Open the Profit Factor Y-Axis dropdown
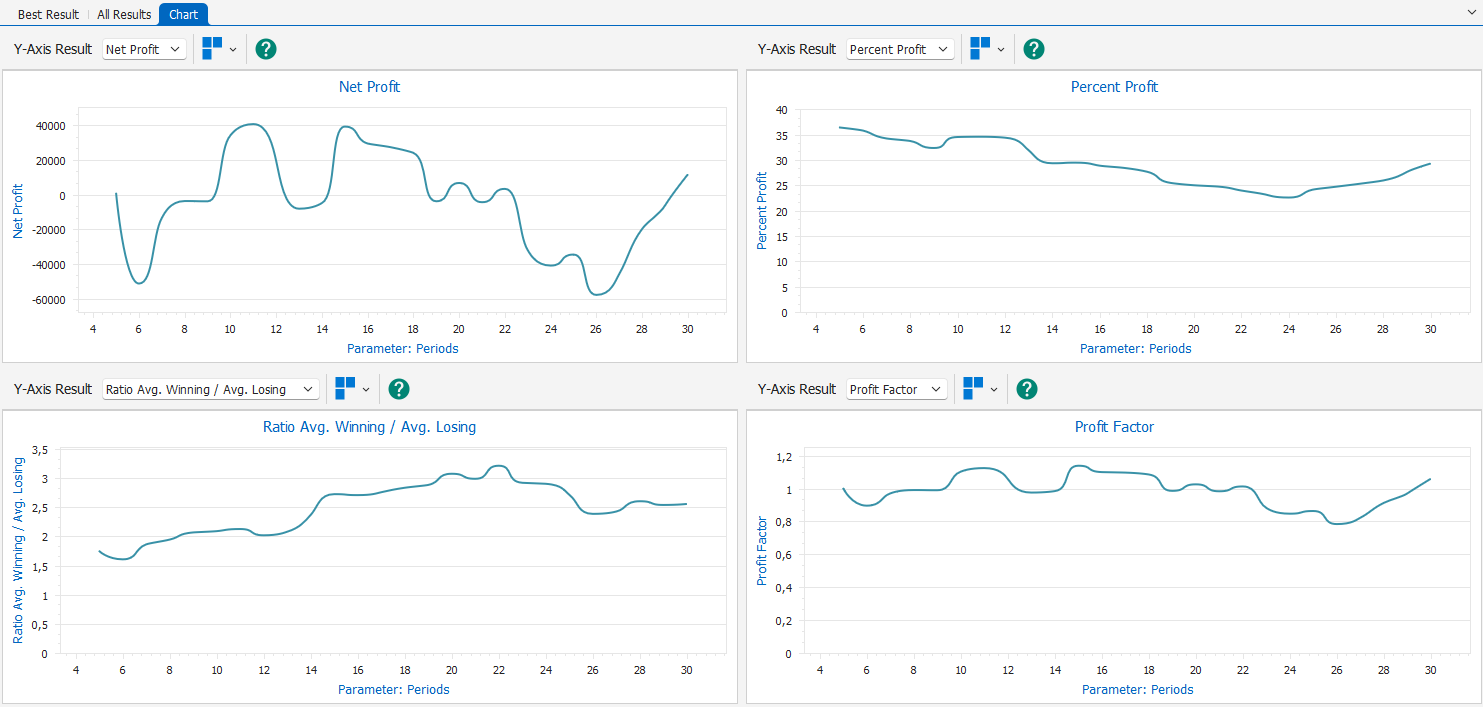This screenshot has height=707, width=1483. tap(897, 389)
